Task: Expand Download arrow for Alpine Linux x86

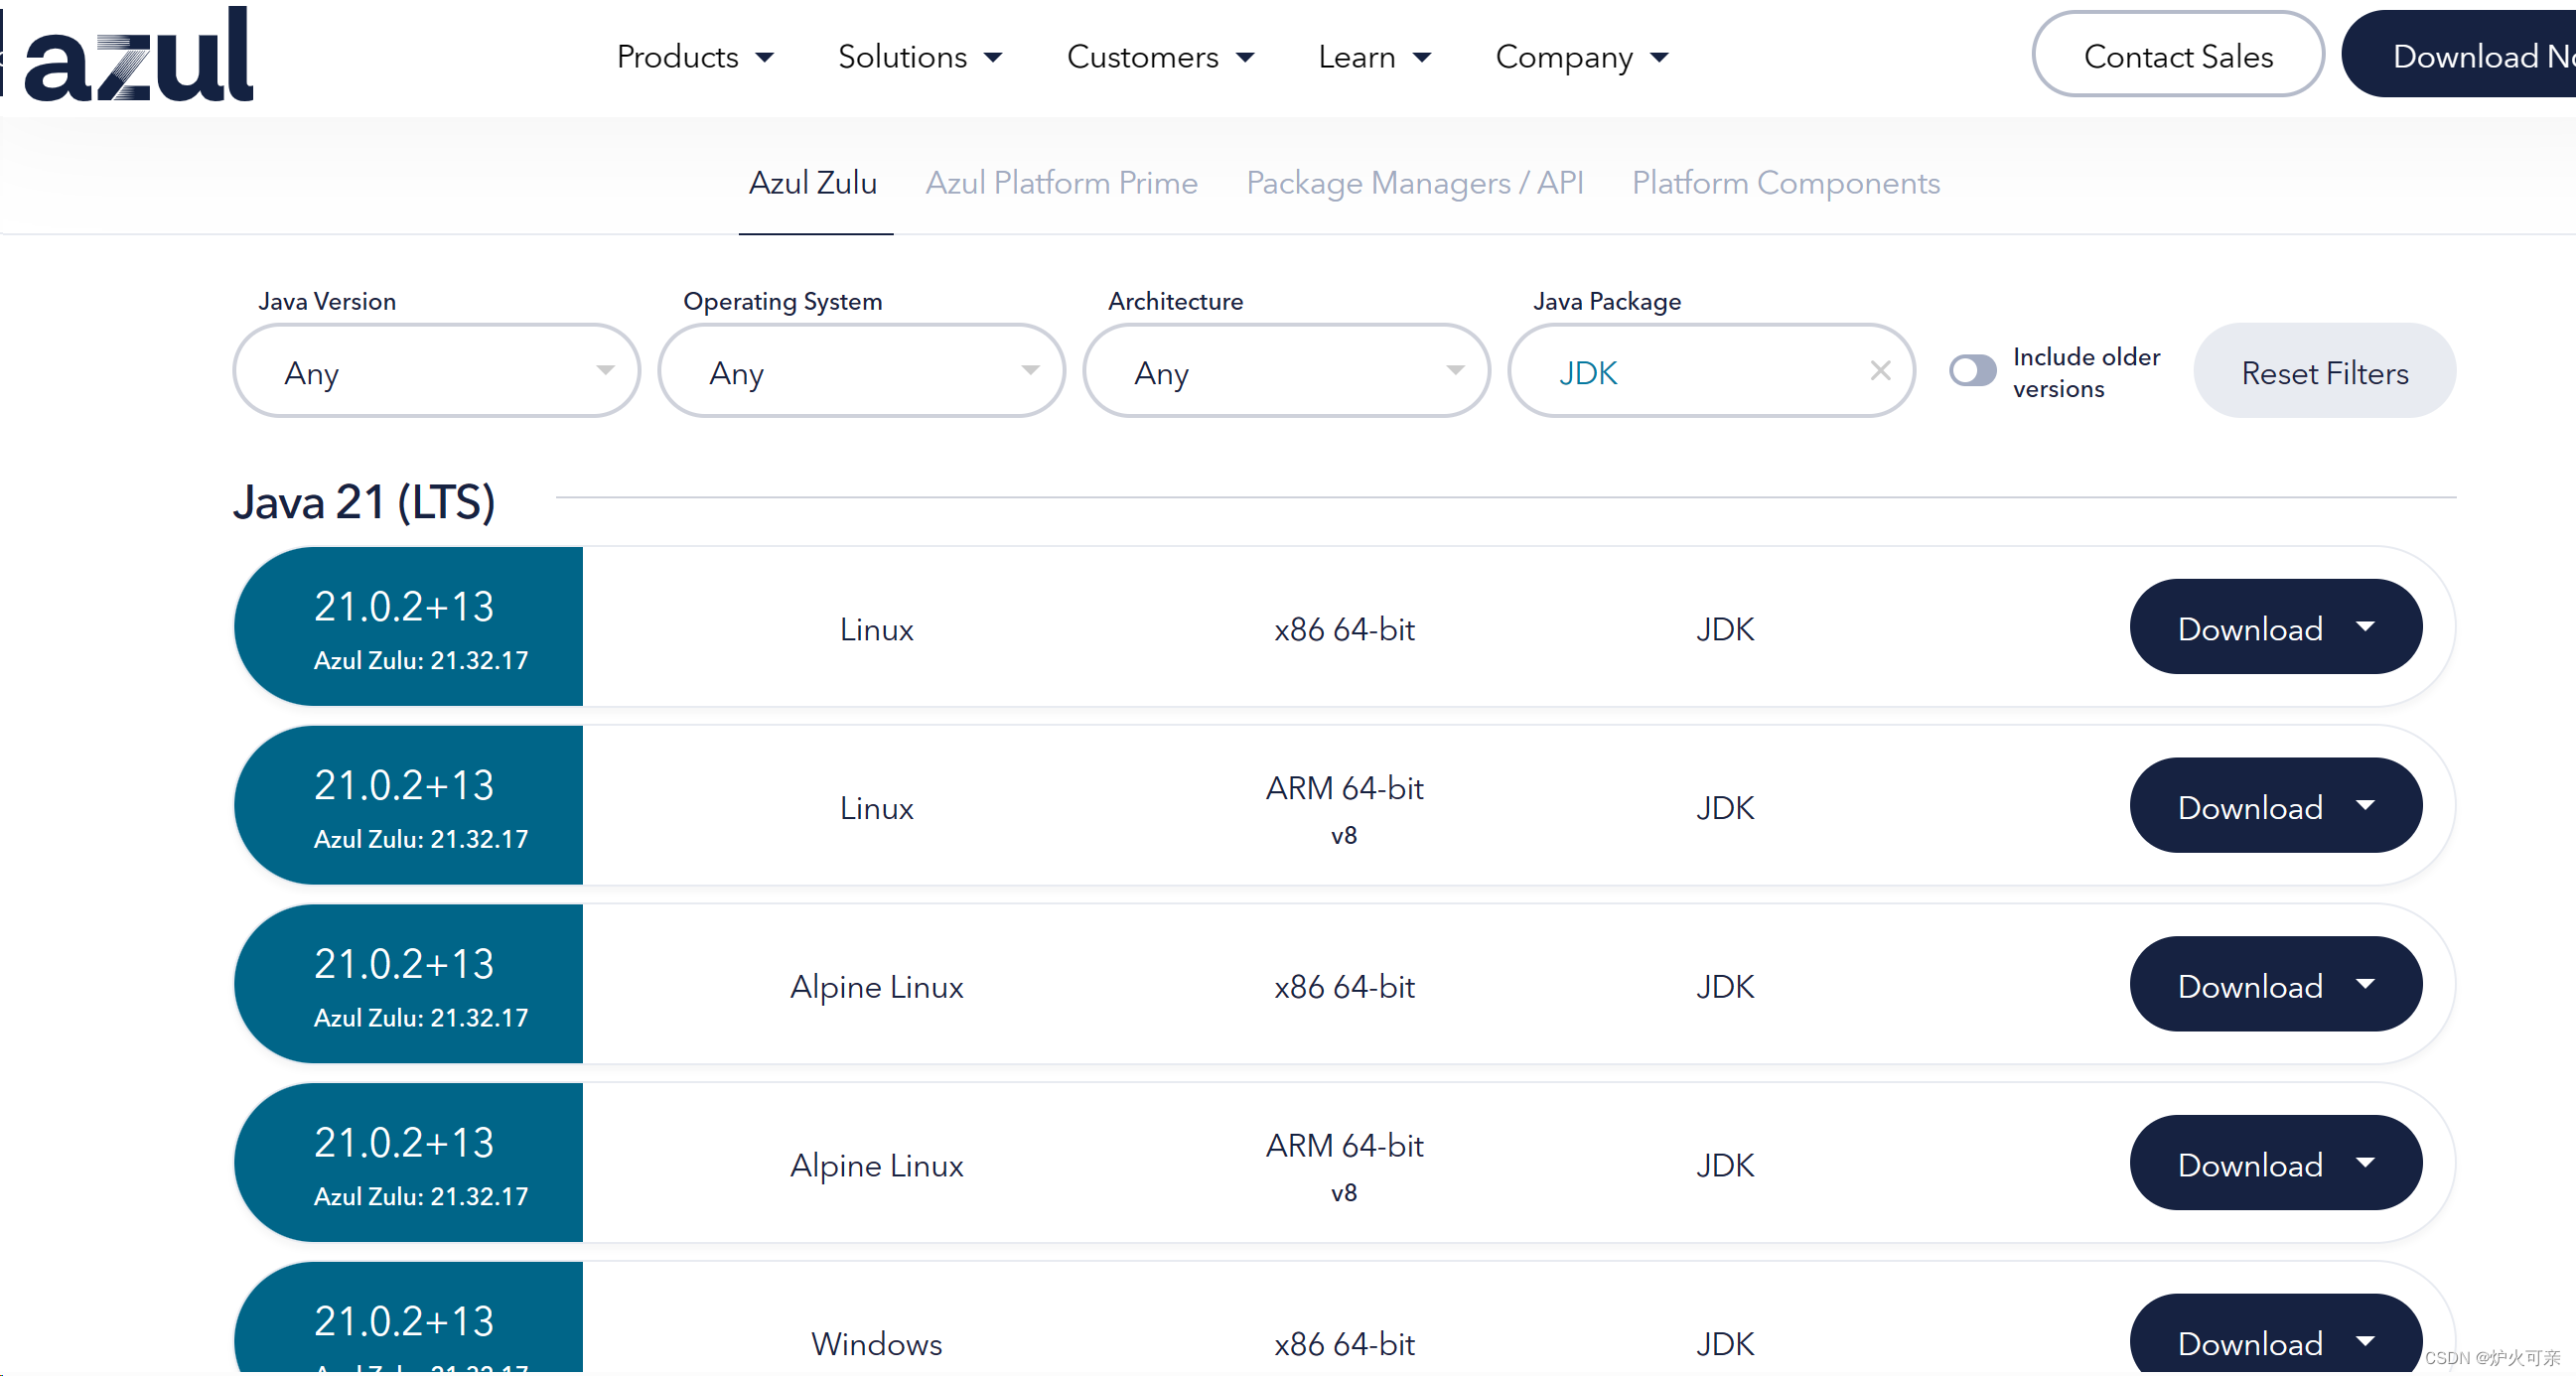Action: [x=2364, y=985]
